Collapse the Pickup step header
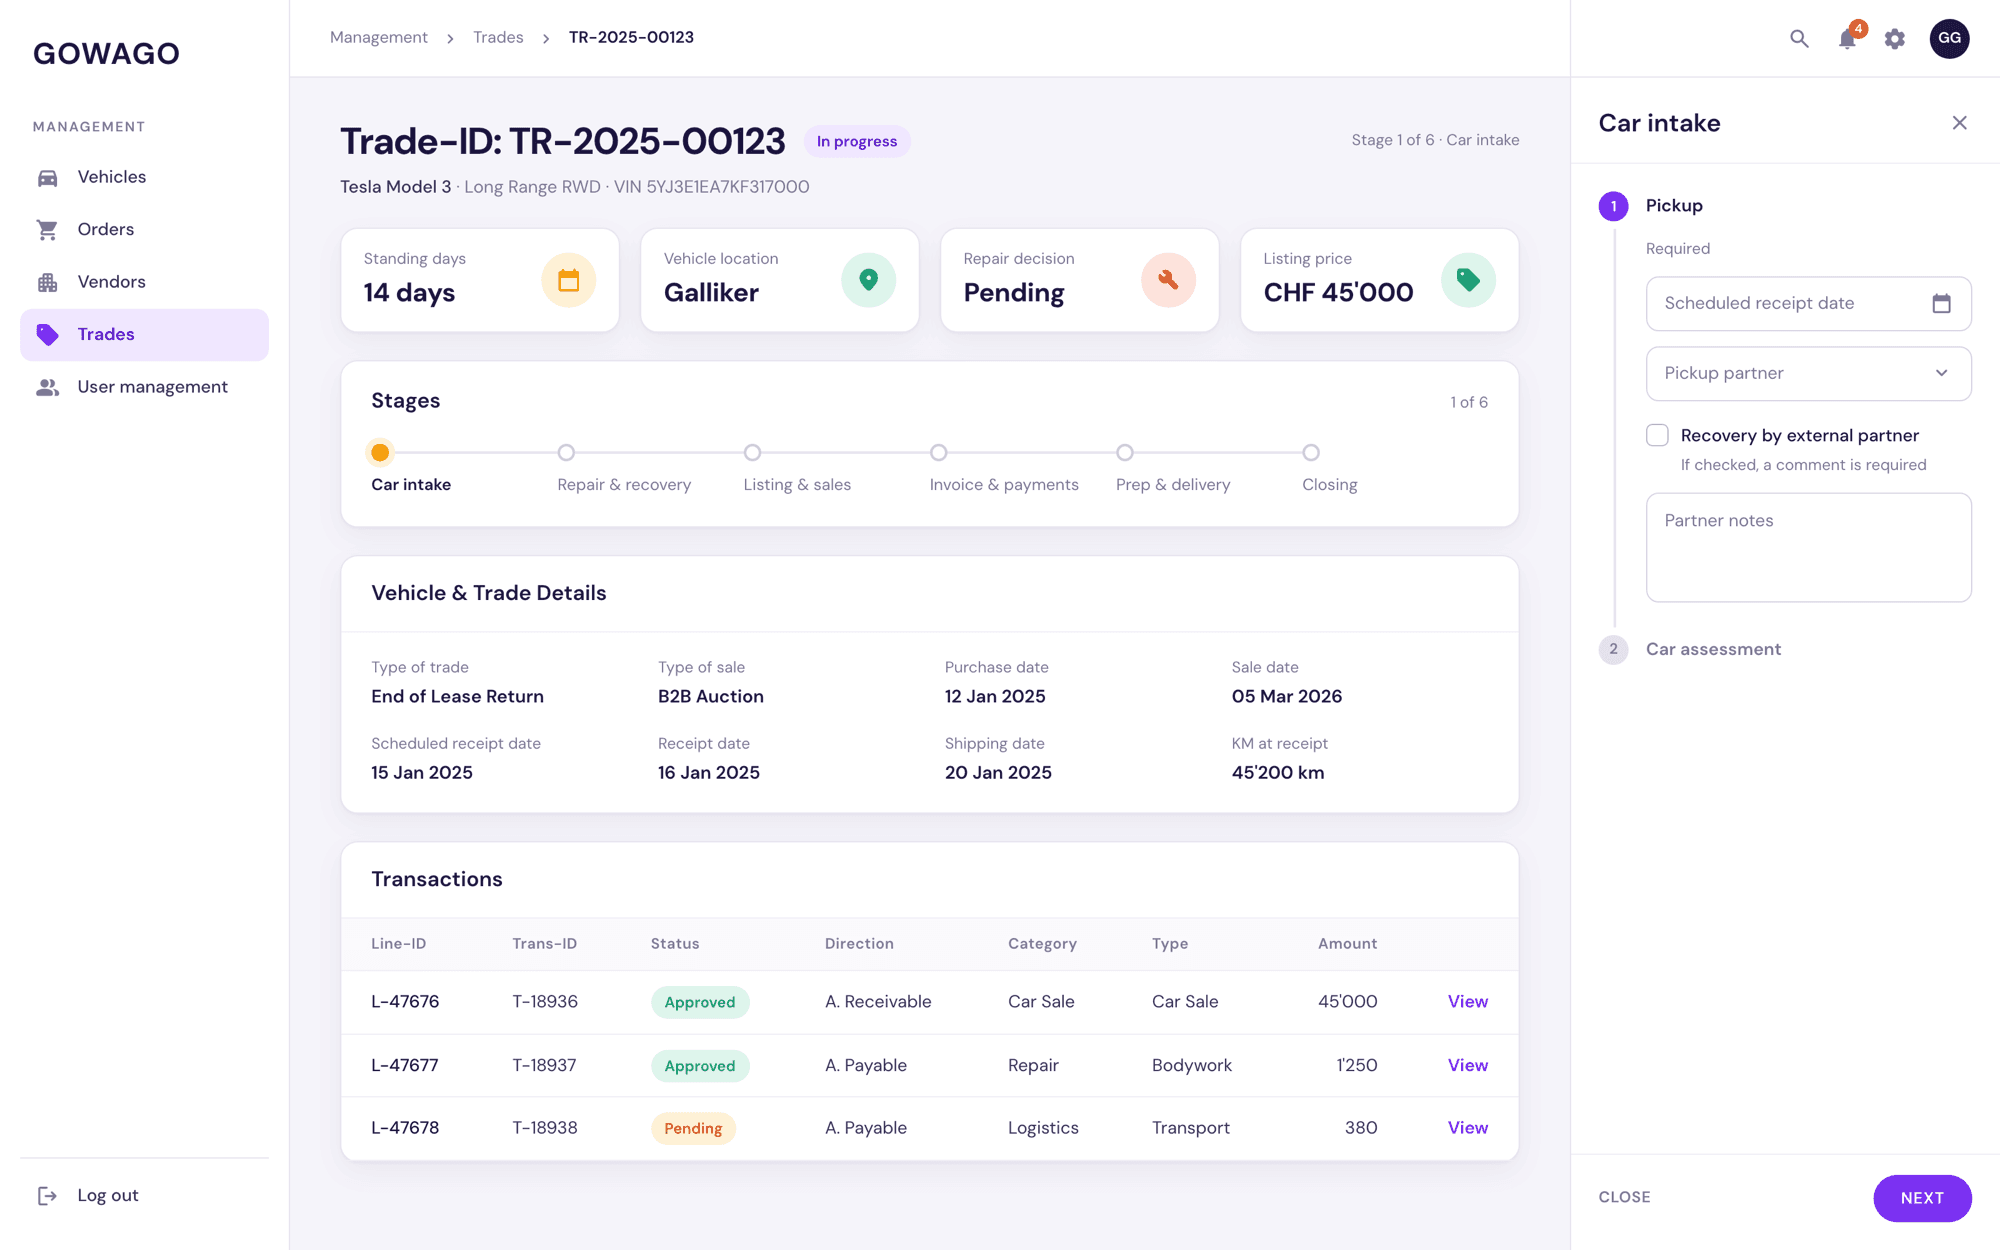 (1674, 205)
